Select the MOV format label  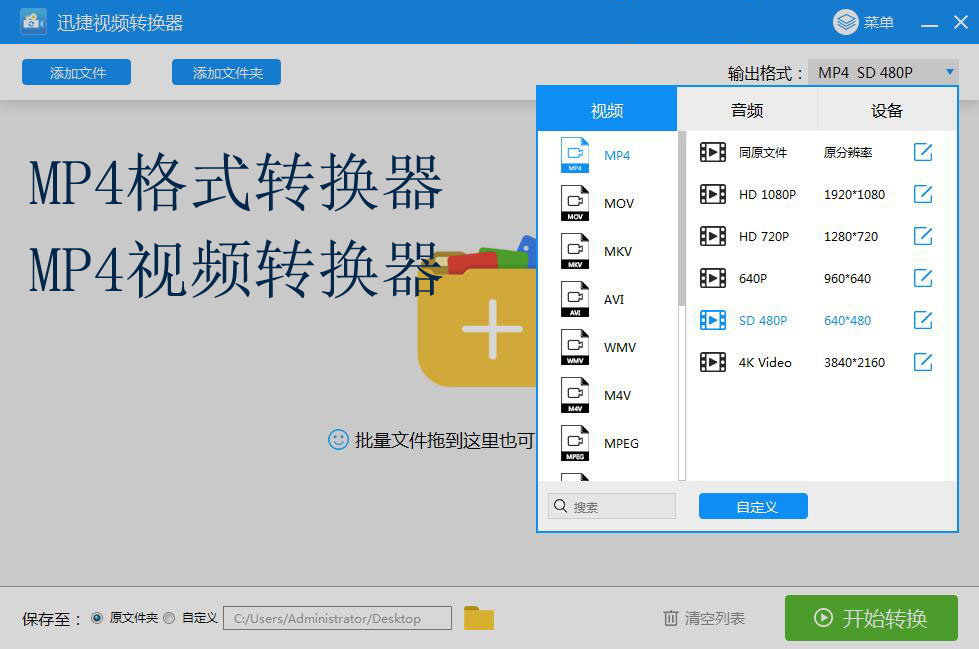coord(619,203)
